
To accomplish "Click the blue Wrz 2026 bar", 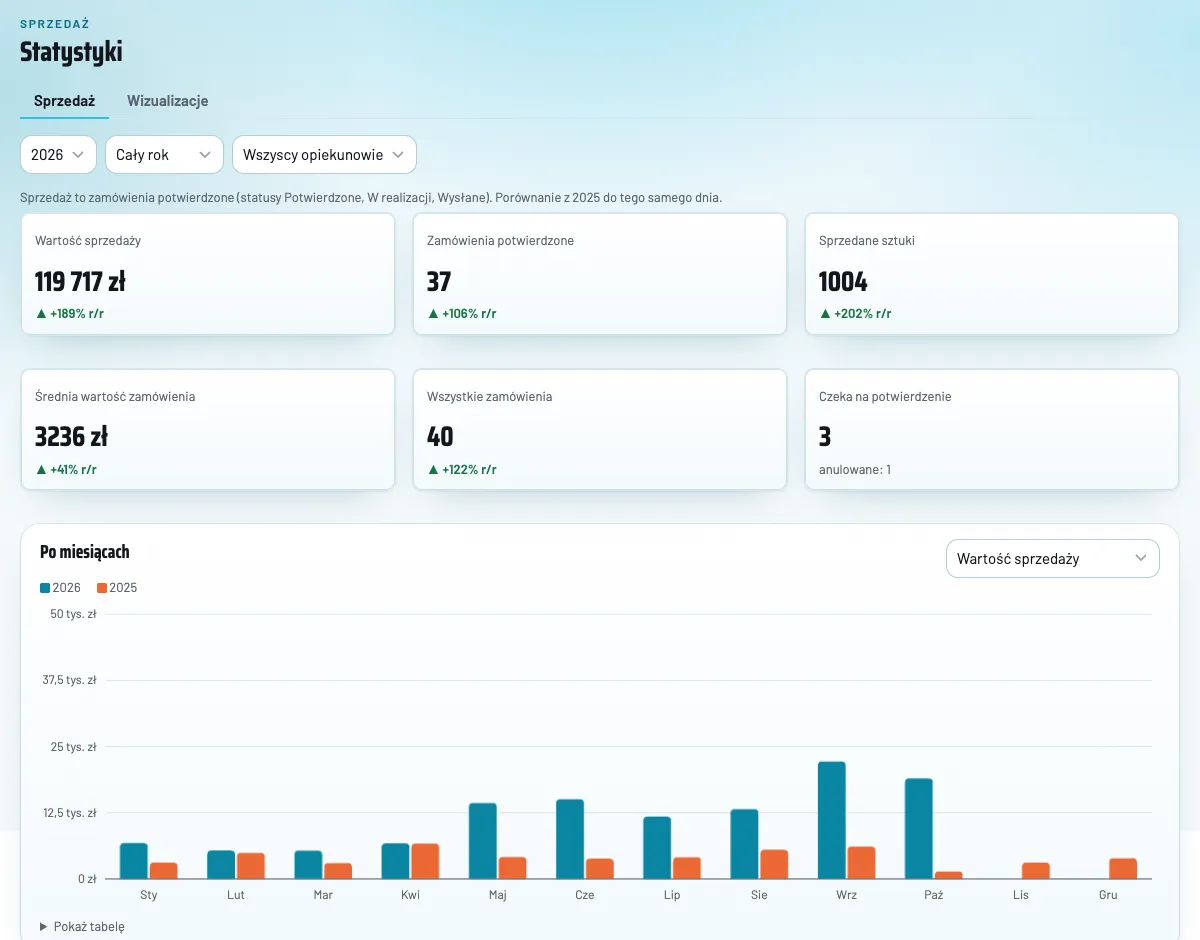I will [x=831, y=820].
